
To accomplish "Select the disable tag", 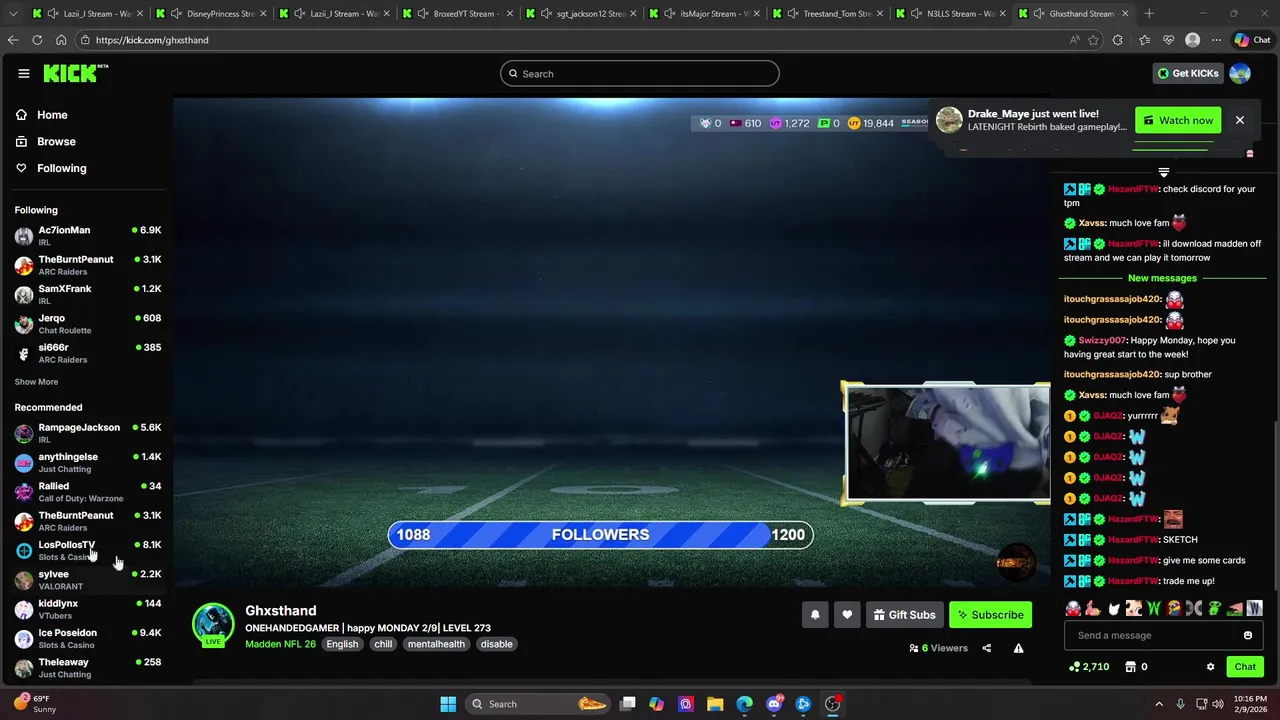I will pyautogui.click(x=496, y=644).
